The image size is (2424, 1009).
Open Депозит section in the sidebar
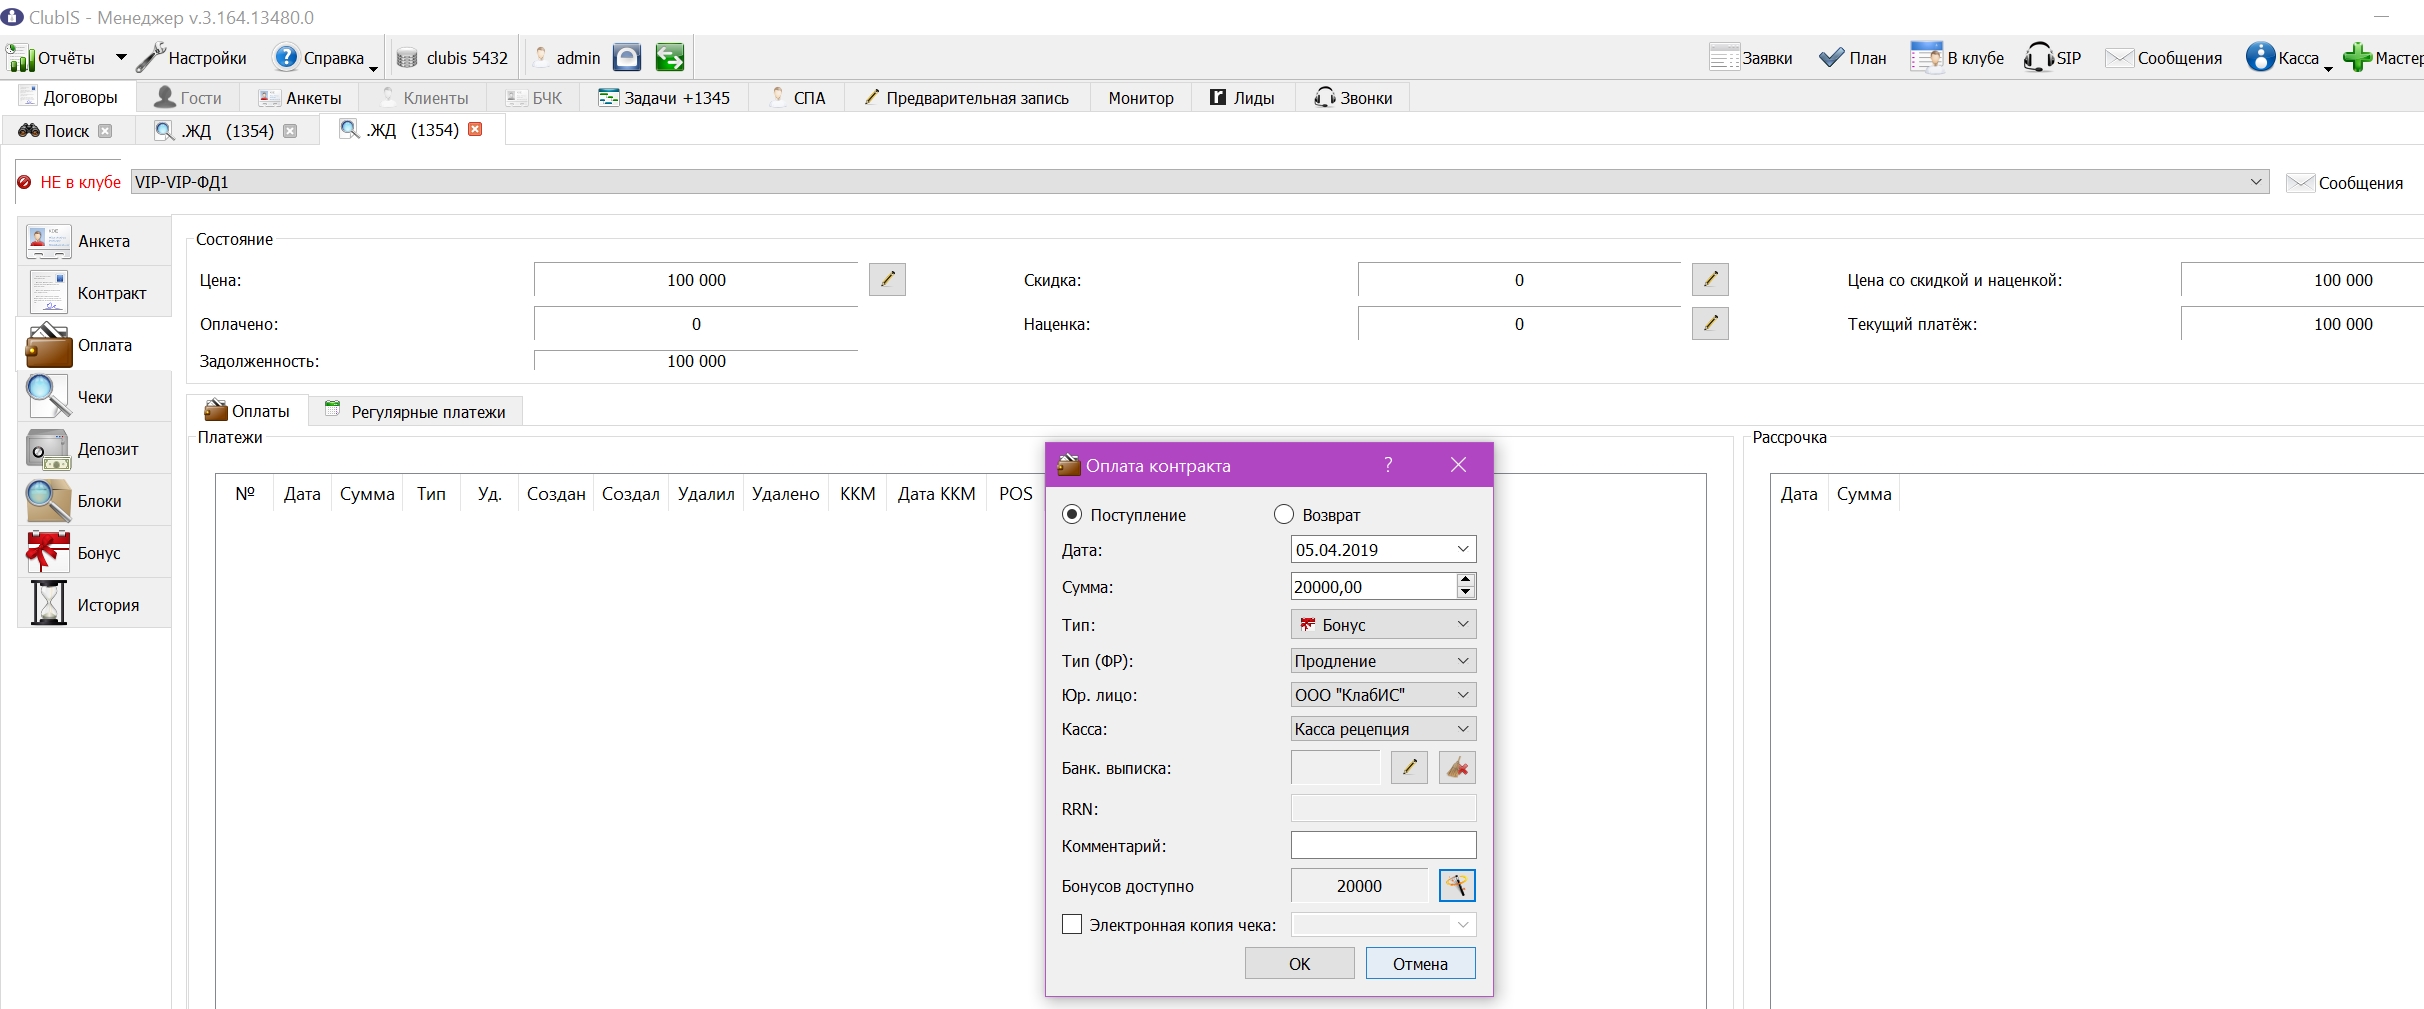pos(94,449)
